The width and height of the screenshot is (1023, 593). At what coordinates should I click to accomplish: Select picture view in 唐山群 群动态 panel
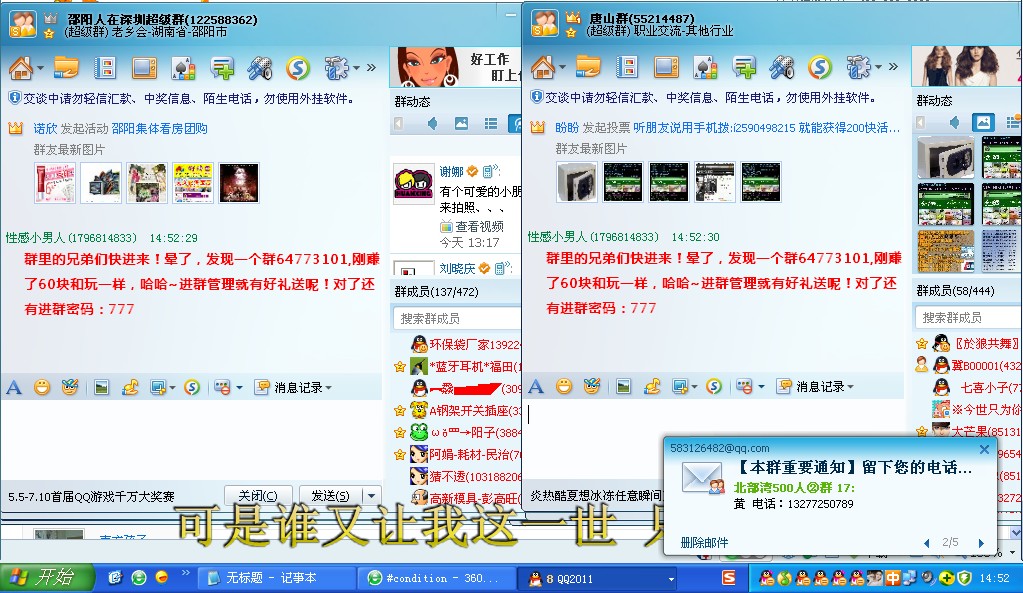[x=983, y=122]
